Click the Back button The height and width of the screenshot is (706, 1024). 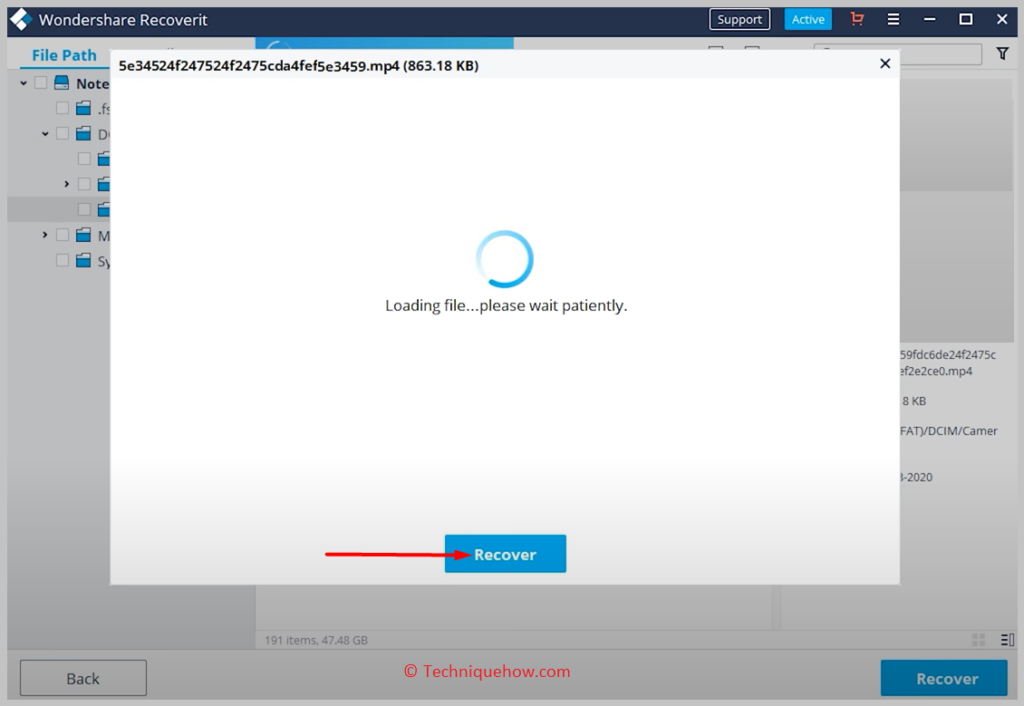(83, 678)
